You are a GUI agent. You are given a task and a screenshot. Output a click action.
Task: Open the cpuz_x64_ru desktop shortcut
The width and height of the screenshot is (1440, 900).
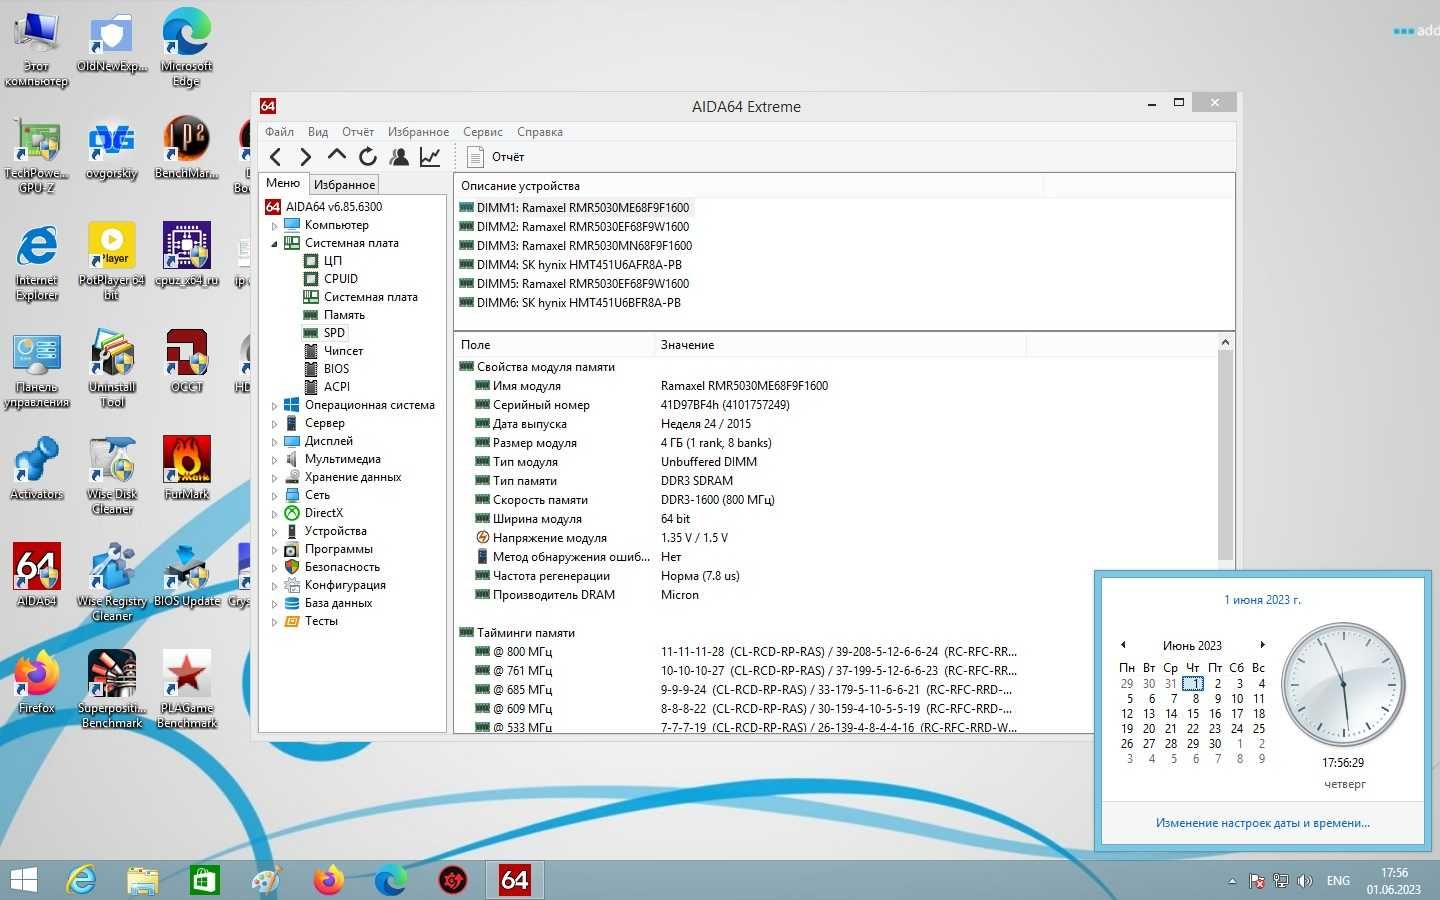[187, 254]
